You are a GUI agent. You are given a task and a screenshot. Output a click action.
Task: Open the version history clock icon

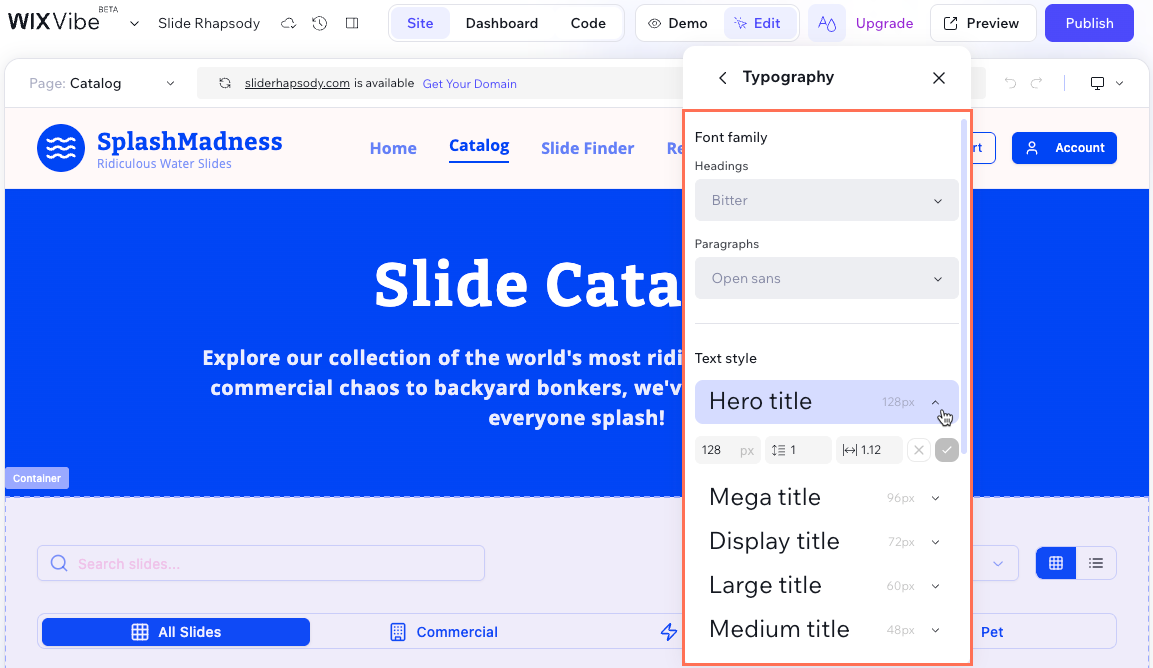coord(320,23)
